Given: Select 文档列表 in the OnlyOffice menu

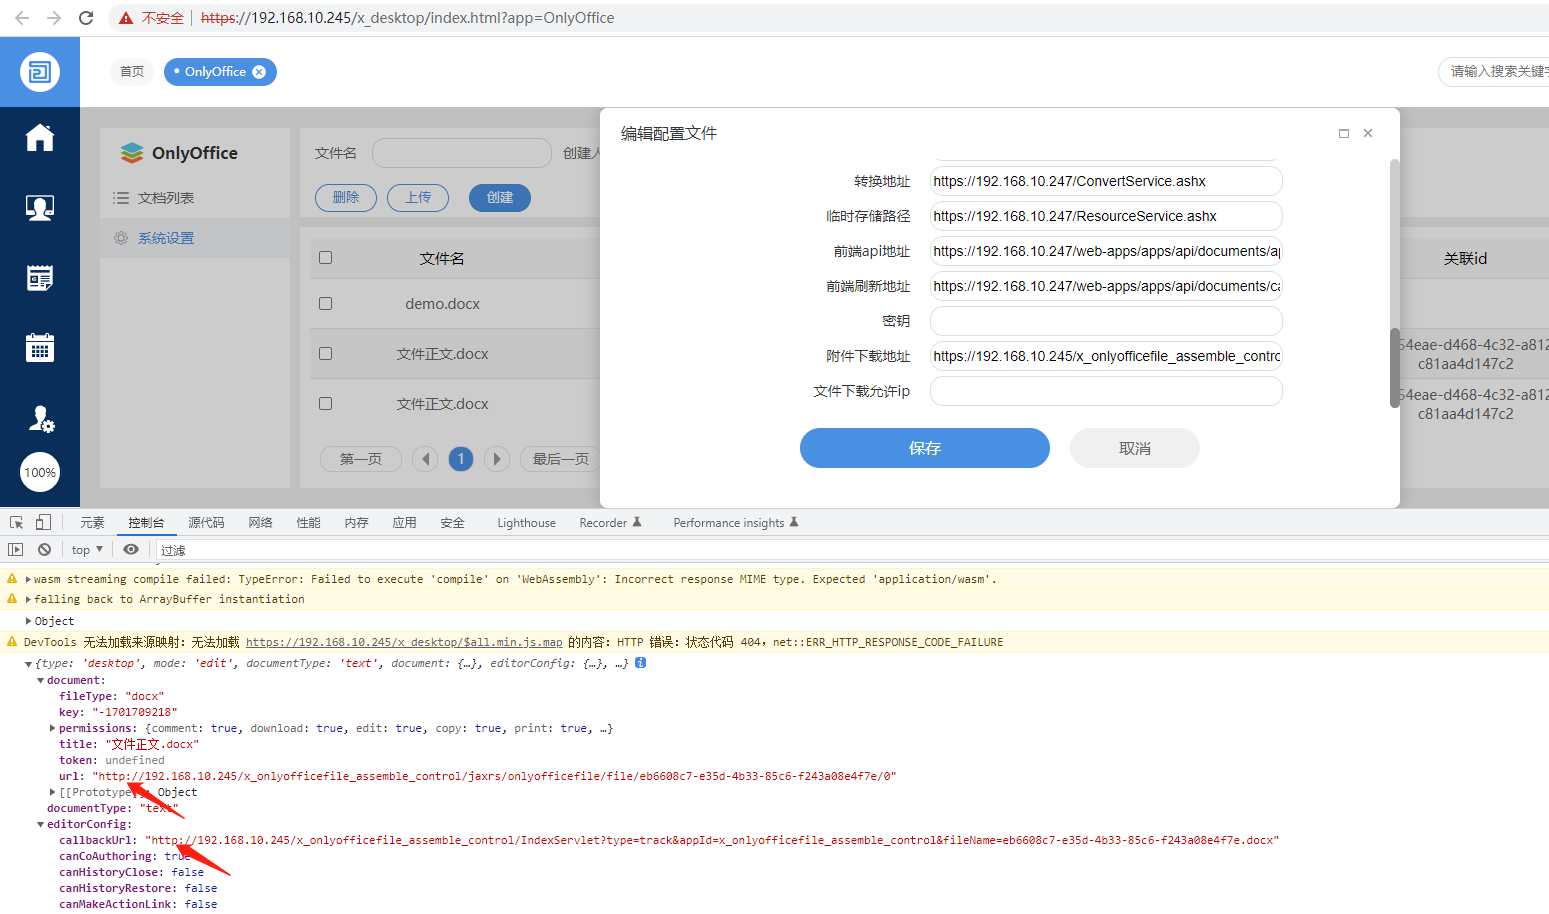Looking at the screenshot, I should (166, 198).
